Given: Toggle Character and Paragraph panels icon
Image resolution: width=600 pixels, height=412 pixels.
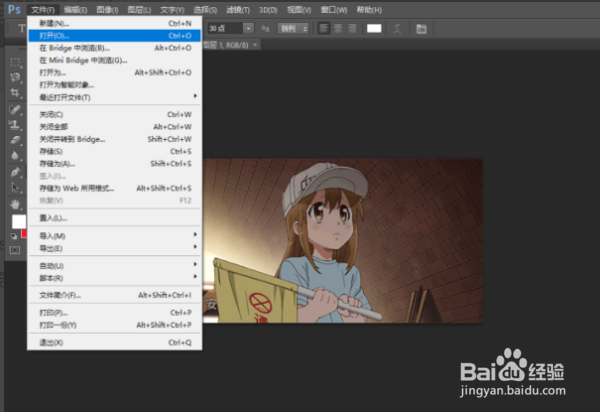Looking at the screenshot, I should [x=421, y=29].
